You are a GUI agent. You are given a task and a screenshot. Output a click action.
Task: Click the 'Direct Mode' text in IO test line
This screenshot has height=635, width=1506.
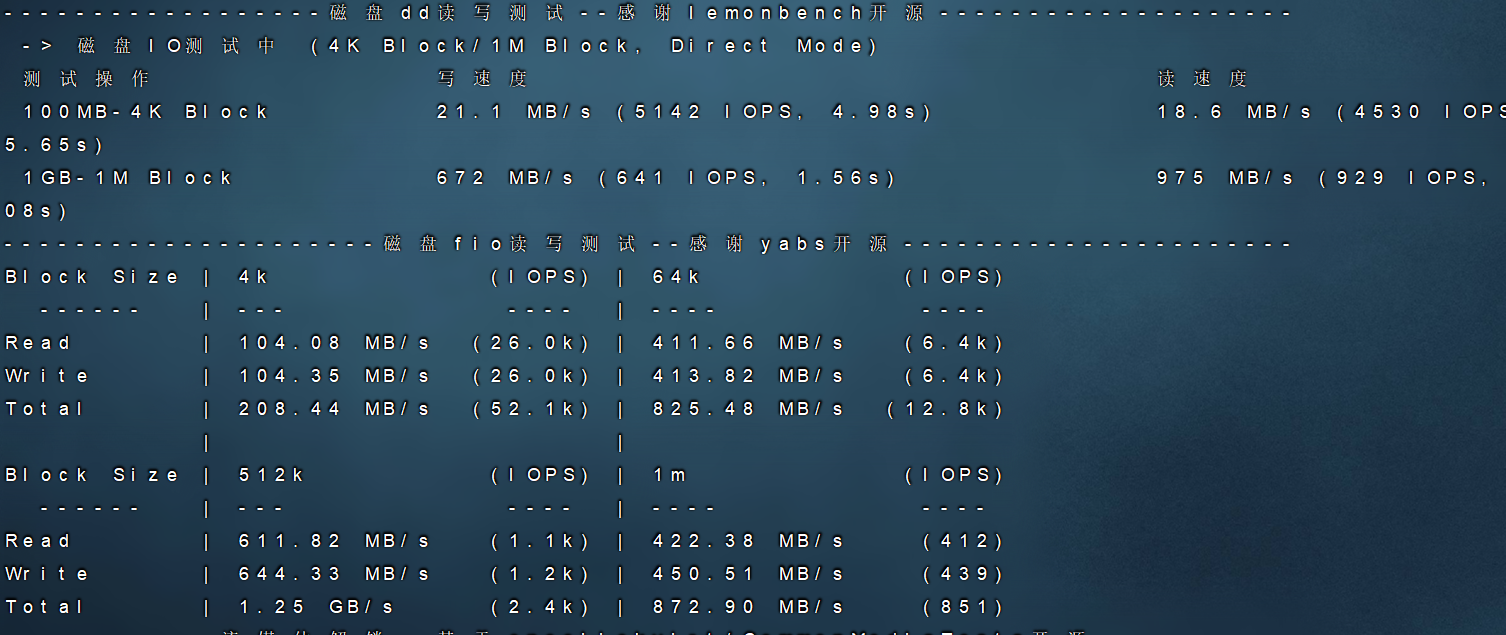773,46
